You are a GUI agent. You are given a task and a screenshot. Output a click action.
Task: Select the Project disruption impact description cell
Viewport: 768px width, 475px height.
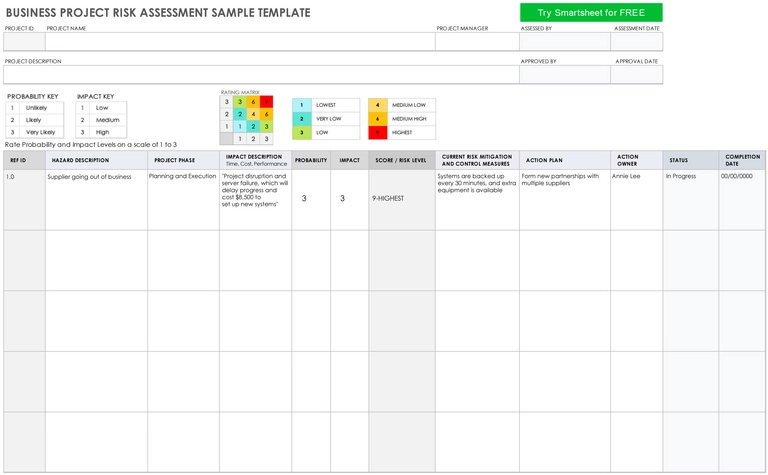(x=256, y=200)
